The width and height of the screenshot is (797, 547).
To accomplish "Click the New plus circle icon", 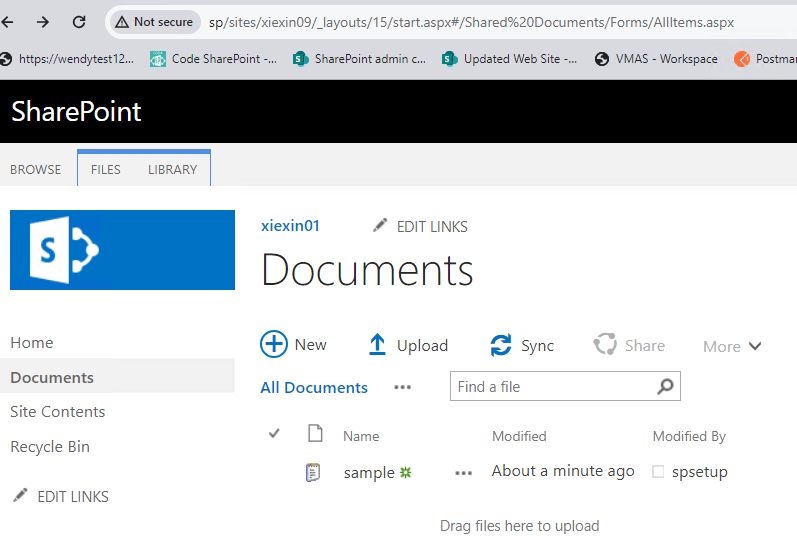I will point(274,344).
